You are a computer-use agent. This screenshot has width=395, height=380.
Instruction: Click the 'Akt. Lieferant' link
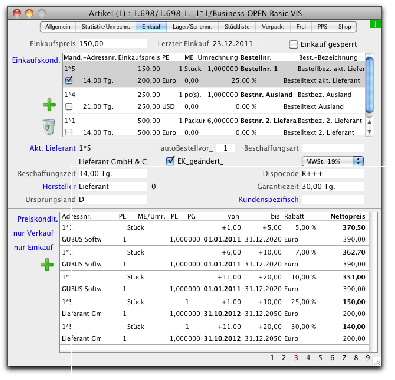coord(52,148)
